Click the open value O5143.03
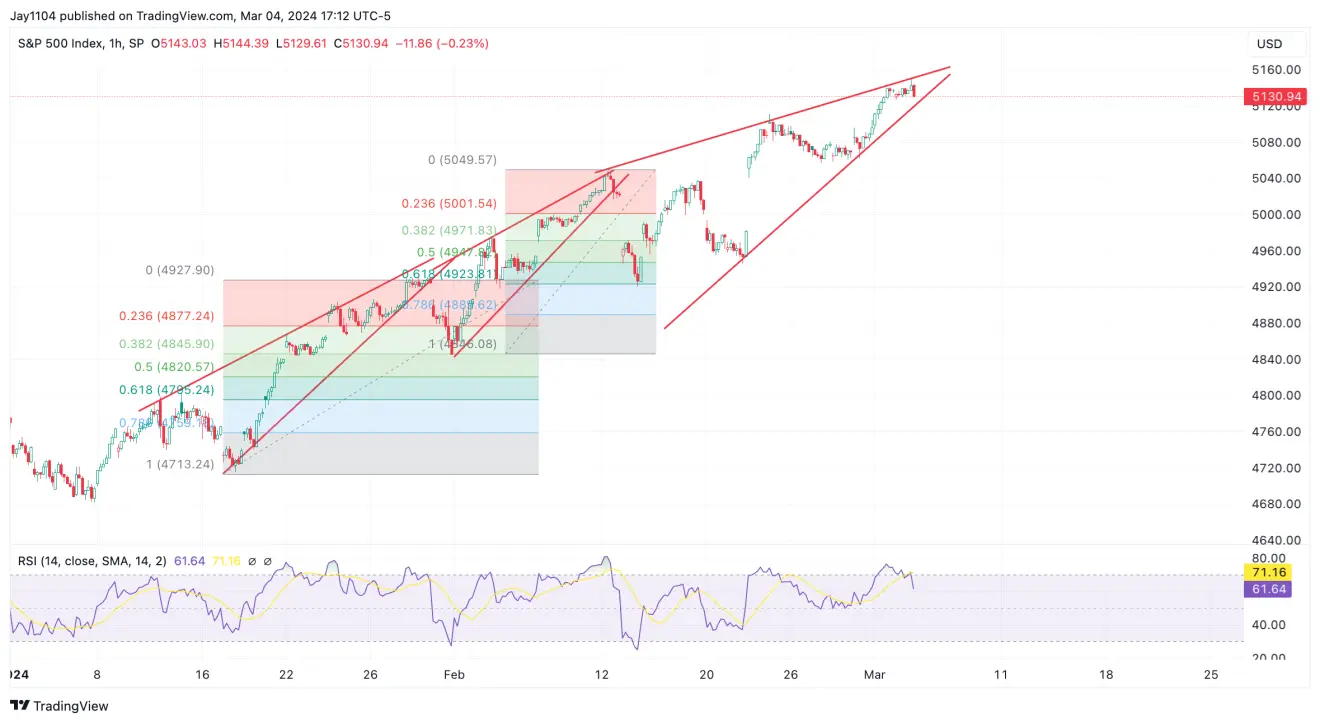The image size is (1320, 723). click(179, 43)
